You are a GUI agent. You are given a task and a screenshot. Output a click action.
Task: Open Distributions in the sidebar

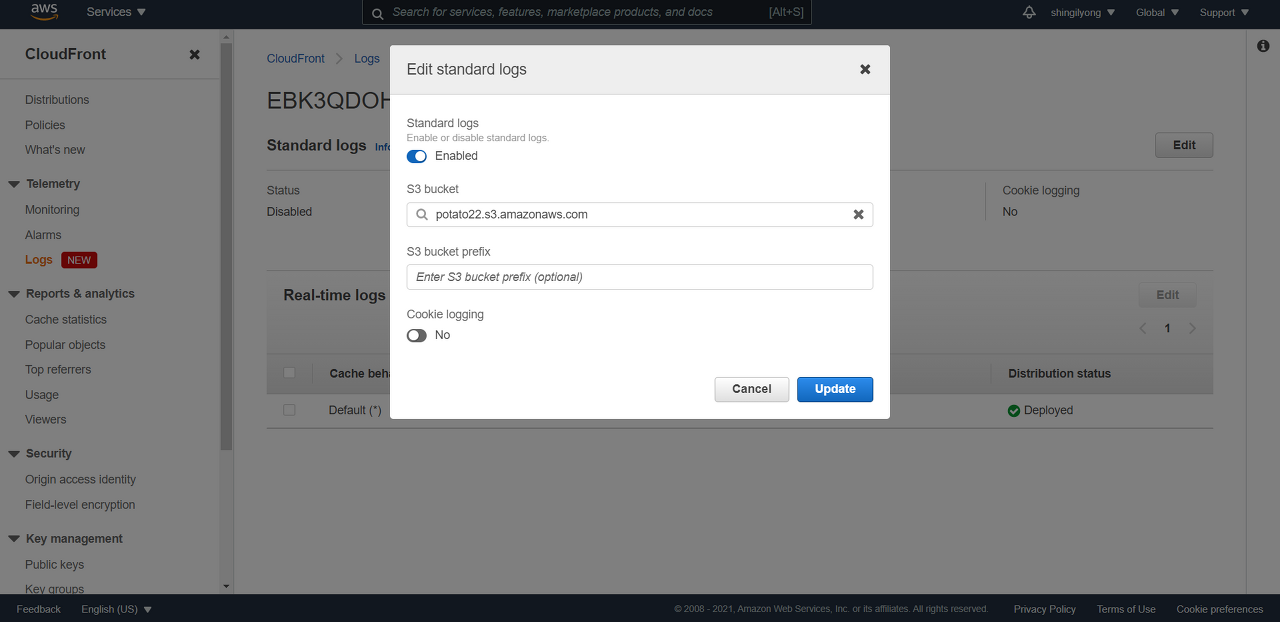click(x=57, y=100)
